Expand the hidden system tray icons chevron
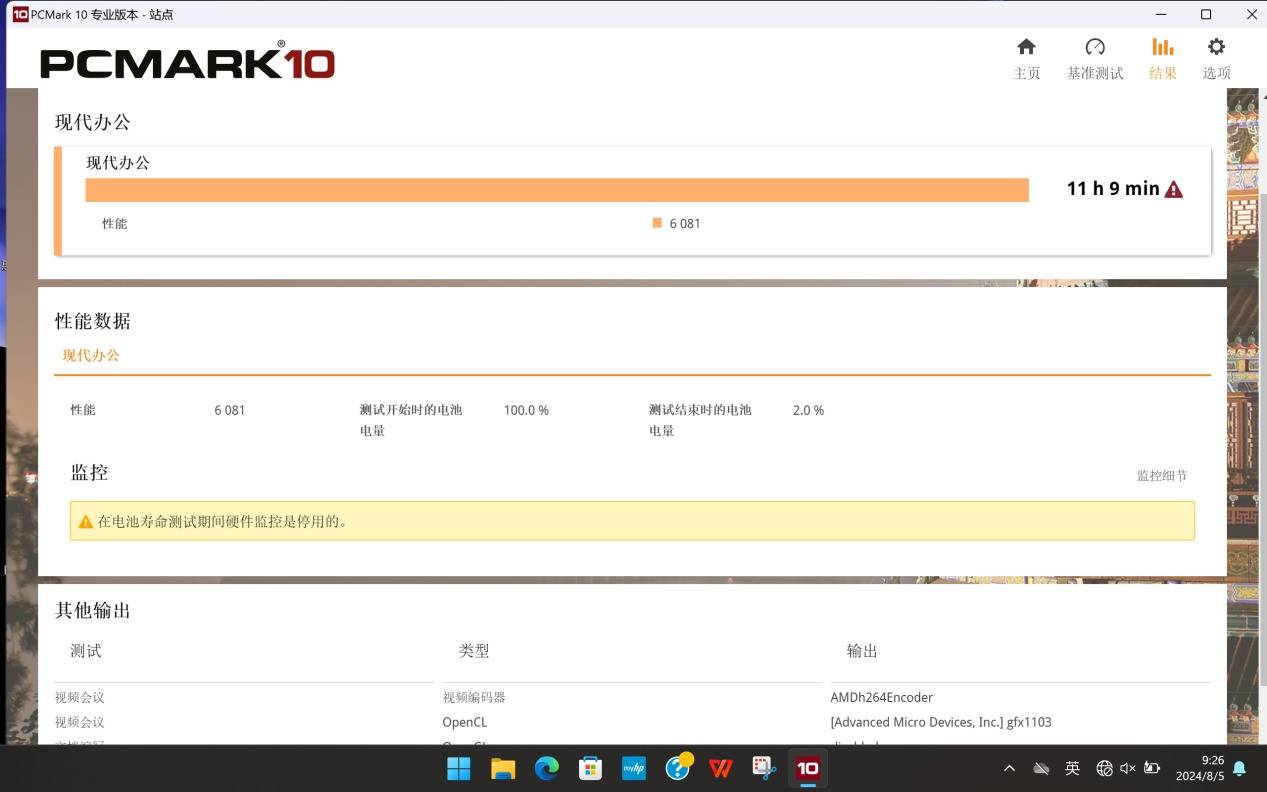This screenshot has width=1267, height=792. pyautogui.click(x=1009, y=768)
